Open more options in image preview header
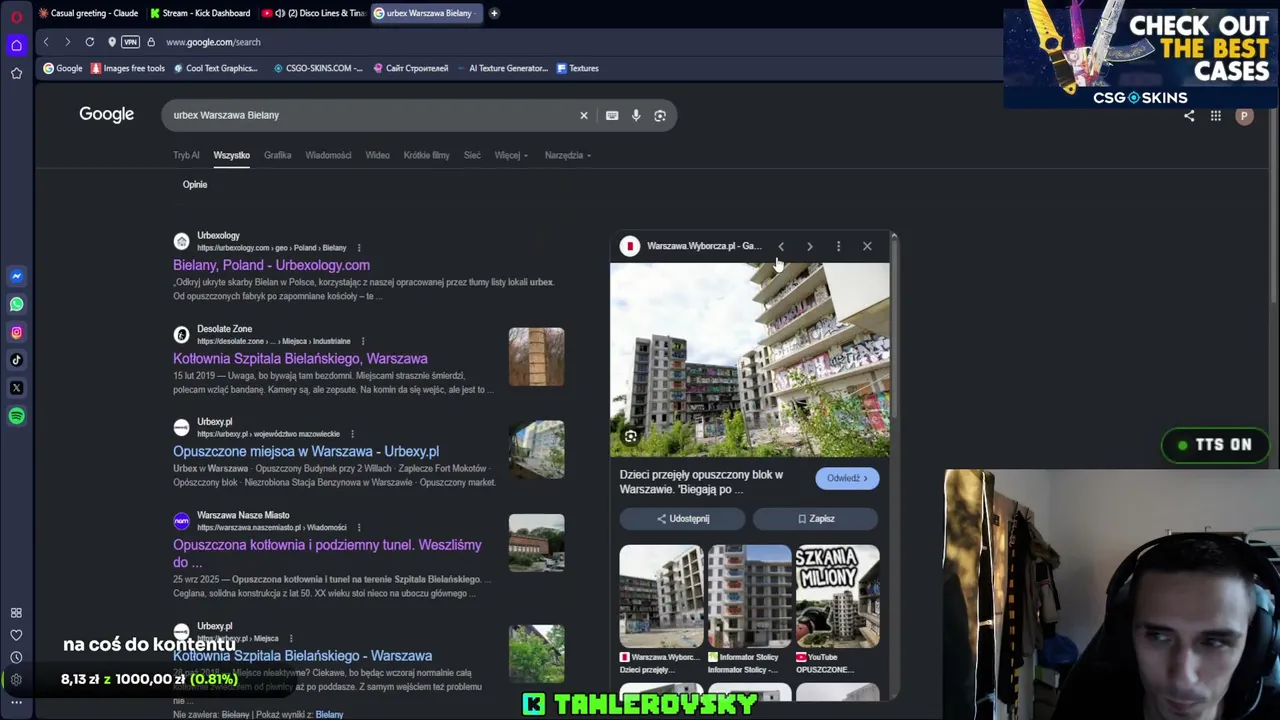Image resolution: width=1280 pixels, height=720 pixels. (x=838, y=246)
